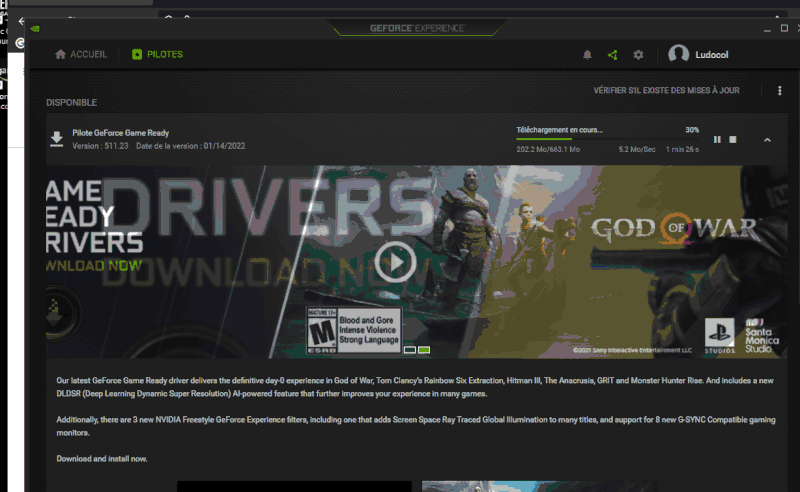Minimize the GeForce Experience window
The height and width of the screenshot is (492, 800).
tap(767, 29)
